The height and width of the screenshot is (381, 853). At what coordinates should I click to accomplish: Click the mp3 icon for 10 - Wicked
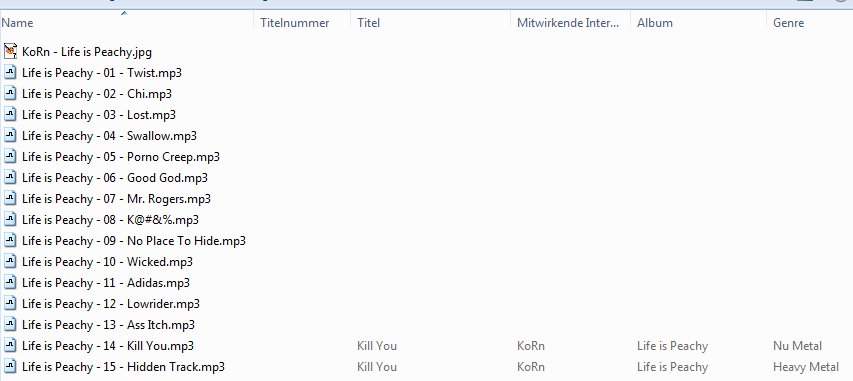point(10,261)
